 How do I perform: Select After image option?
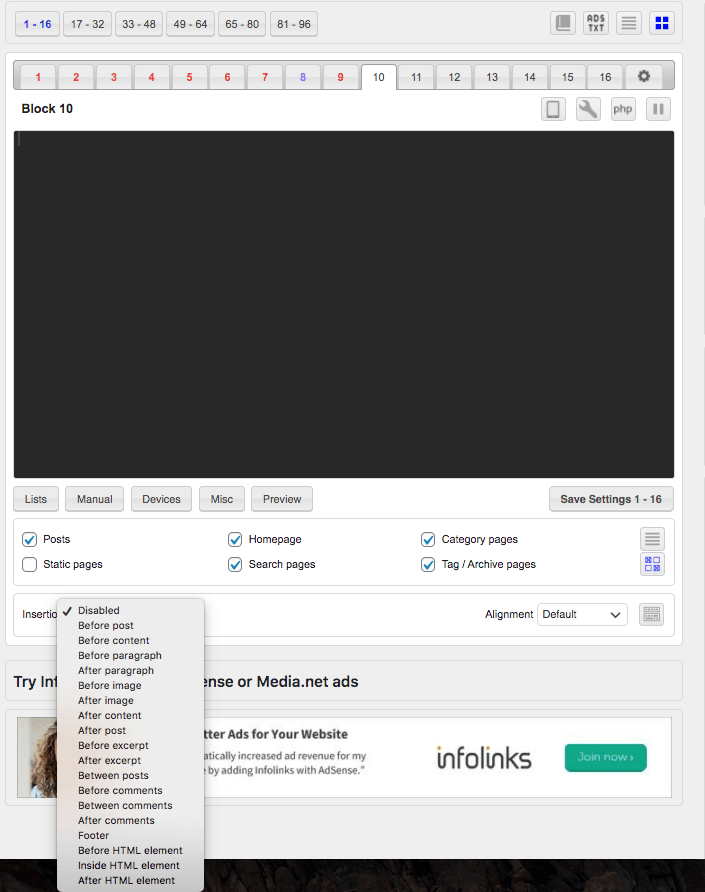click(130, 700)
